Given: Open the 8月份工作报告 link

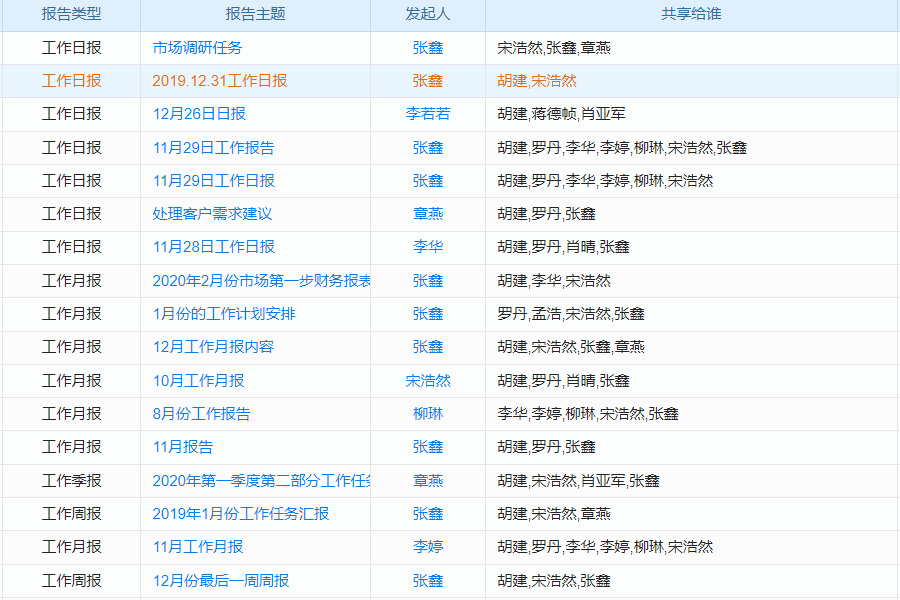Looking at the screenshot, I should click(201, 414).
